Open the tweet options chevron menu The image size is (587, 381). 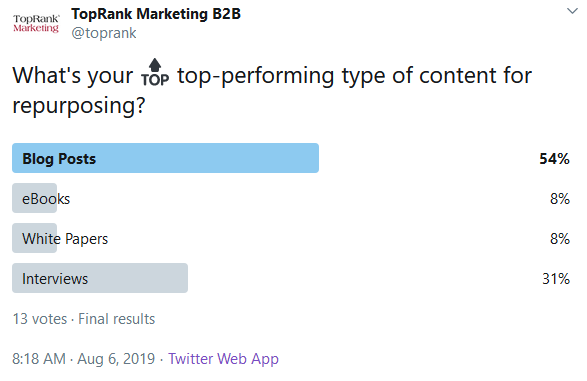click(x=572, y=11)
